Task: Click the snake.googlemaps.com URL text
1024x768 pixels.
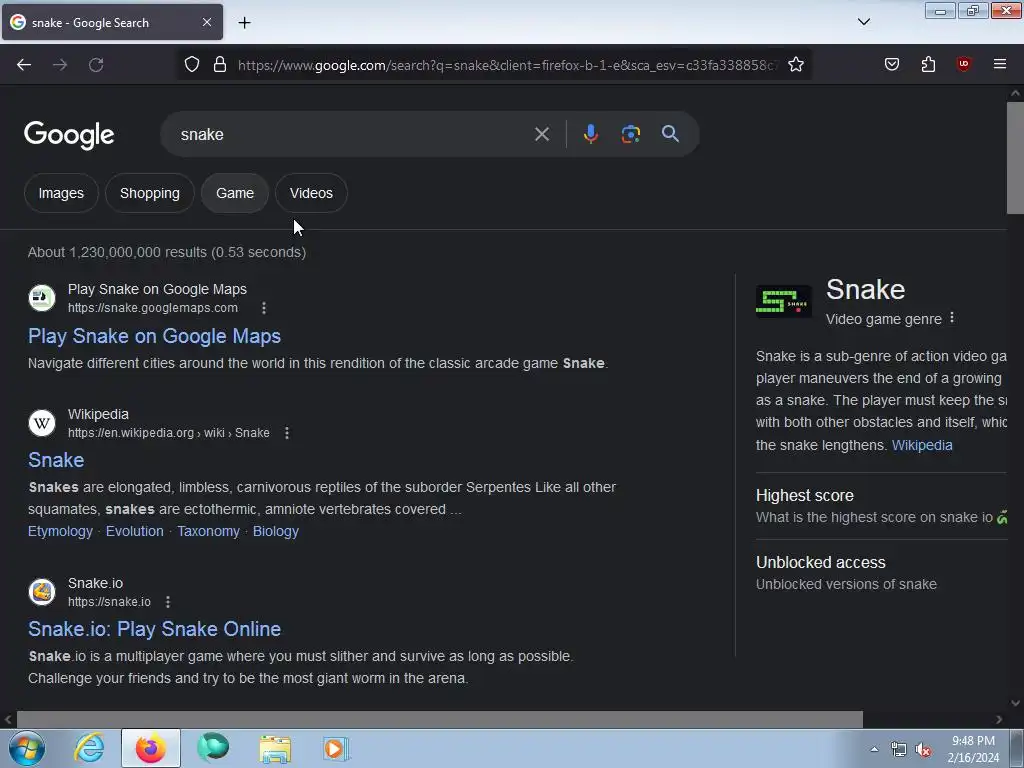Action: [153, 308]
